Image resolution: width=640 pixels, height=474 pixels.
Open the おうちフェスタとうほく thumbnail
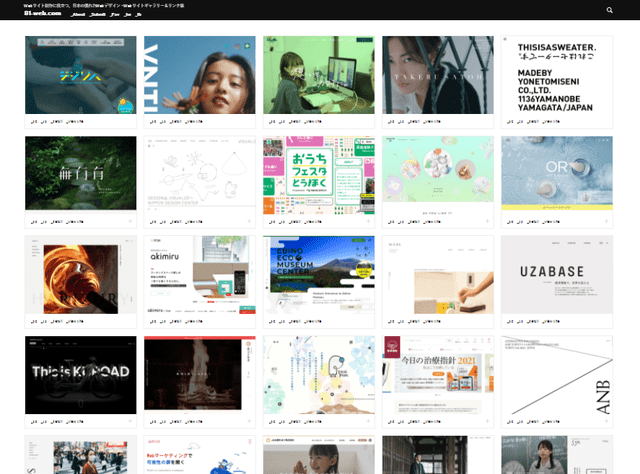319,175
